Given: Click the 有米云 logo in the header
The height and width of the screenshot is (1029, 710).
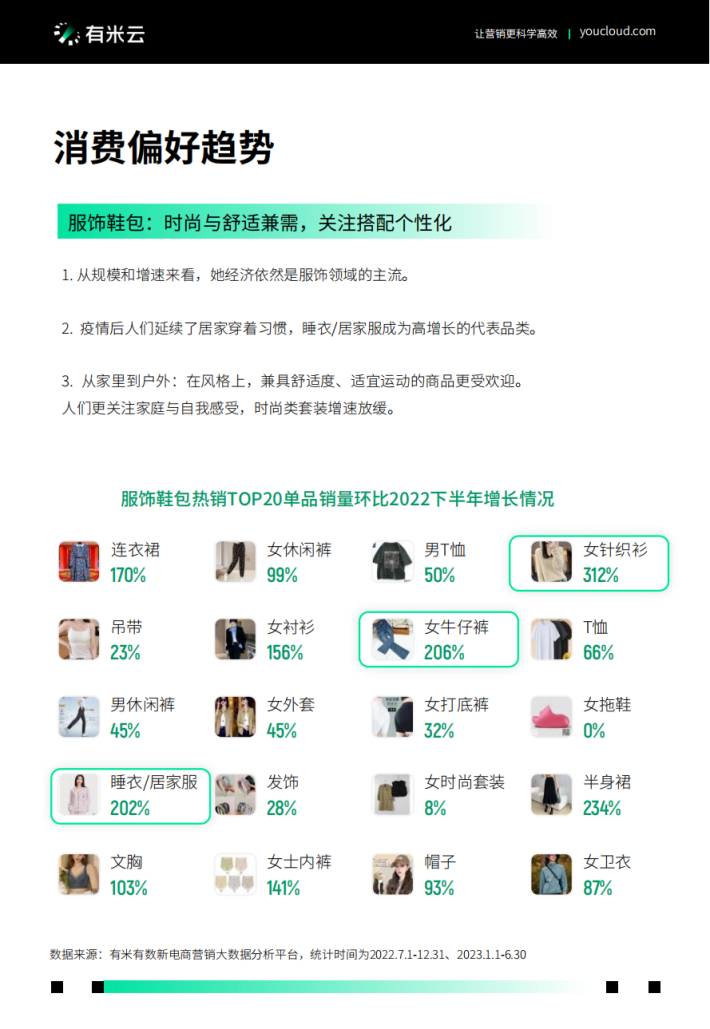Looking at the screenshot, I should point(99,33).
